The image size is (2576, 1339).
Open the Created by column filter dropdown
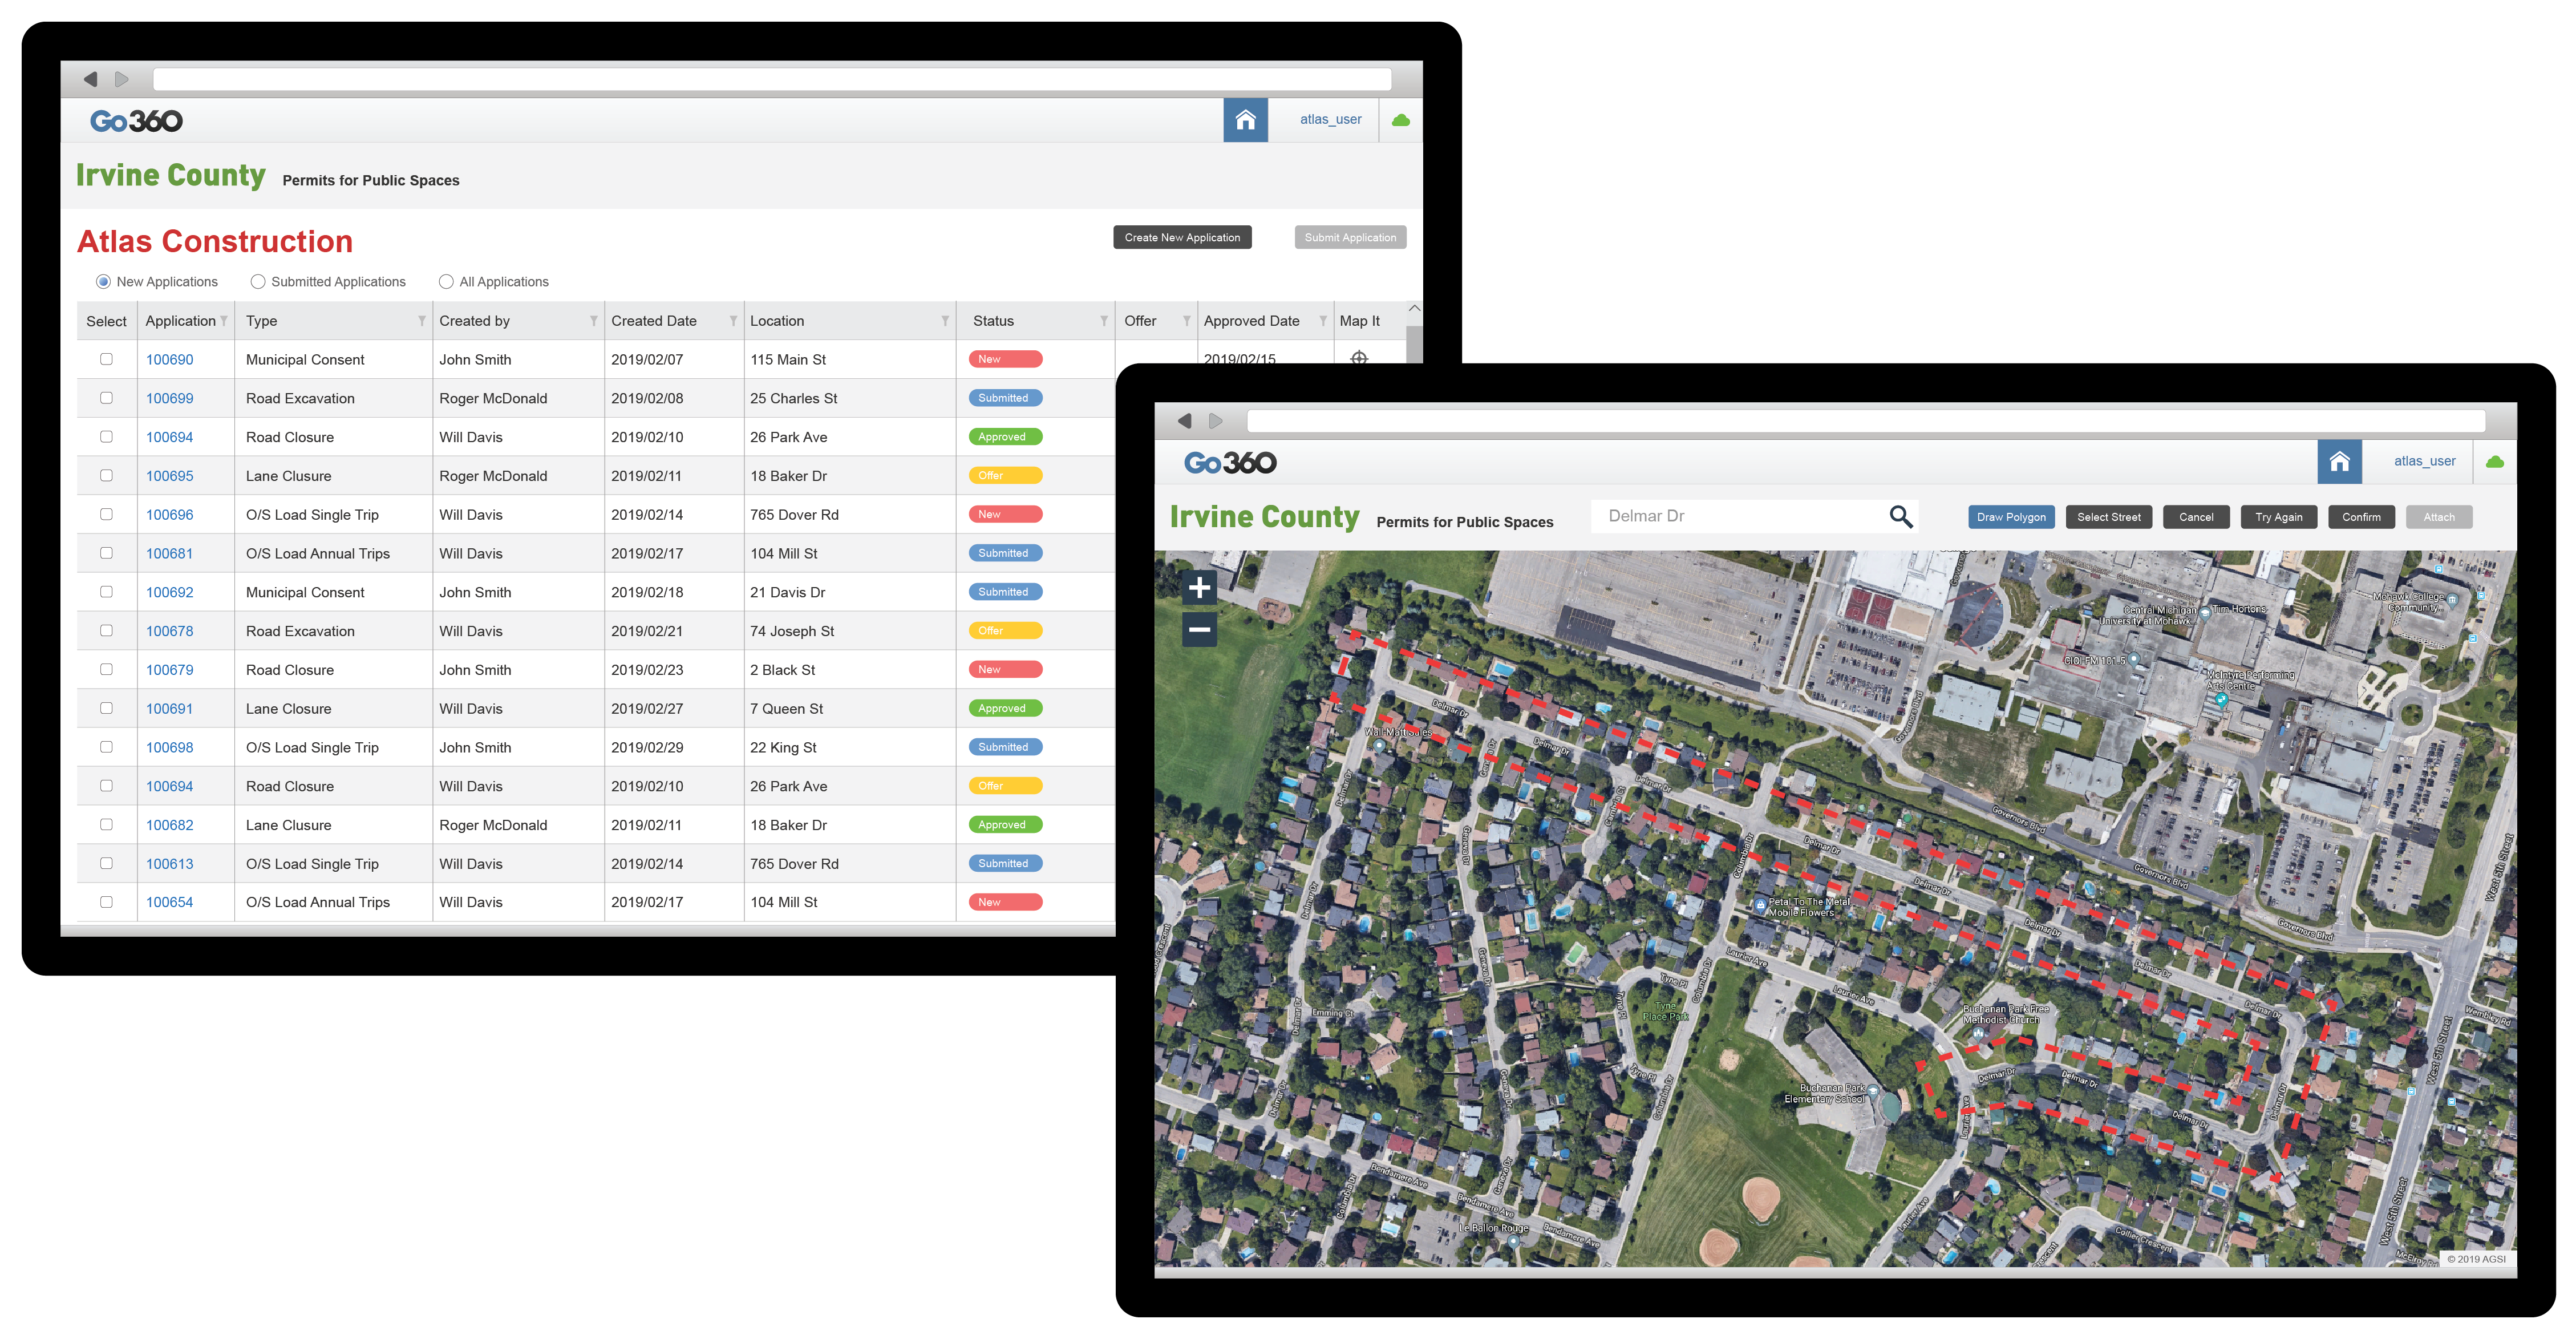coord(594,321)
